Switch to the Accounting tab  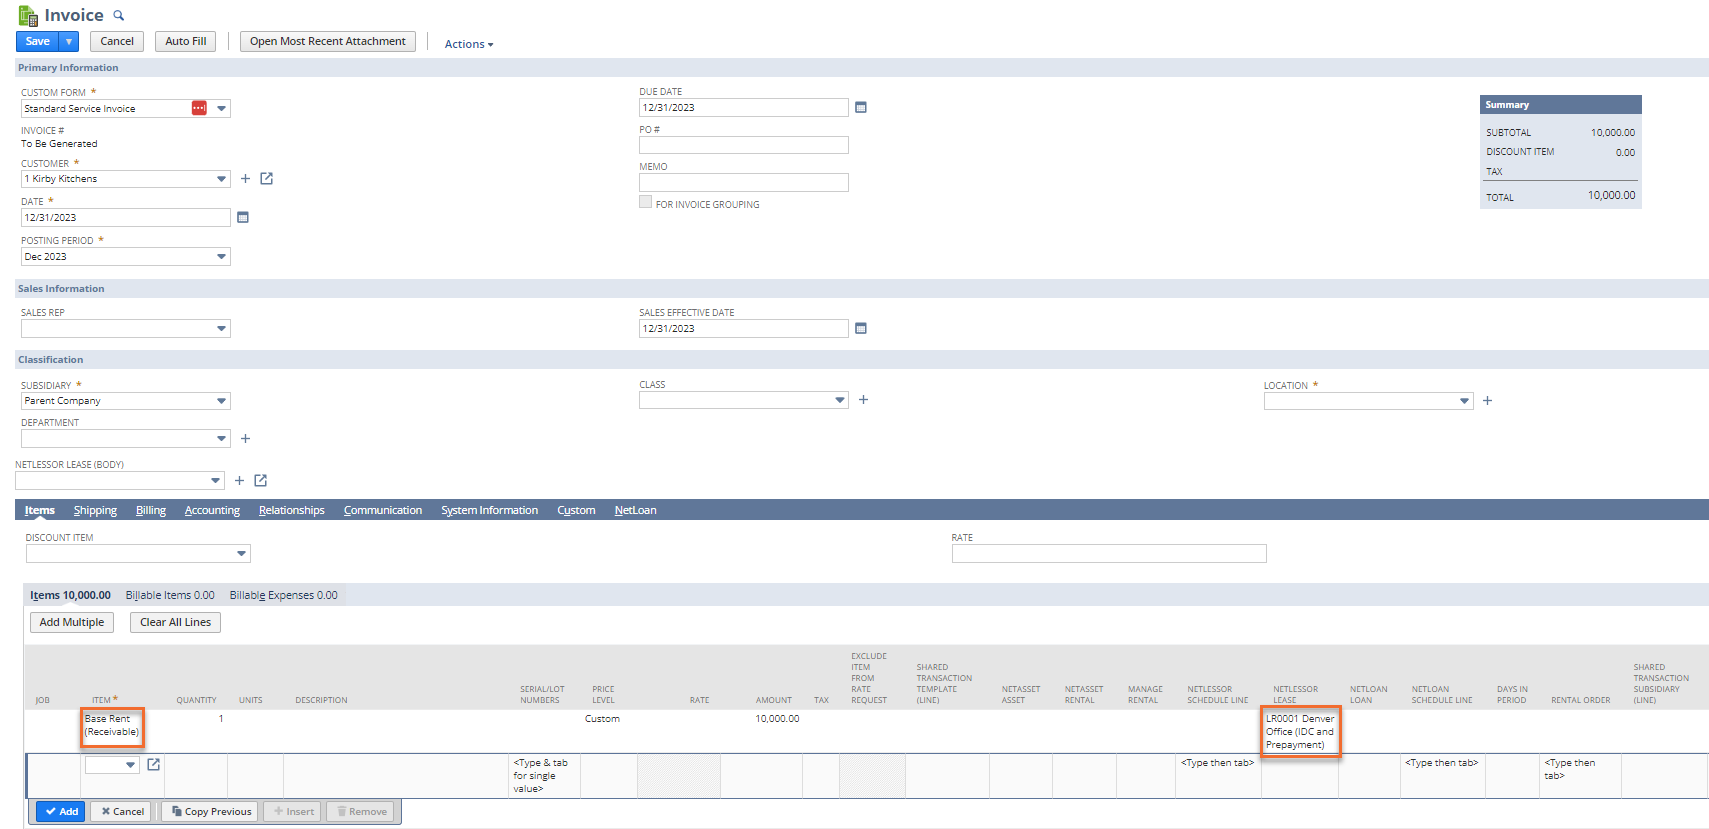[212, 511]
